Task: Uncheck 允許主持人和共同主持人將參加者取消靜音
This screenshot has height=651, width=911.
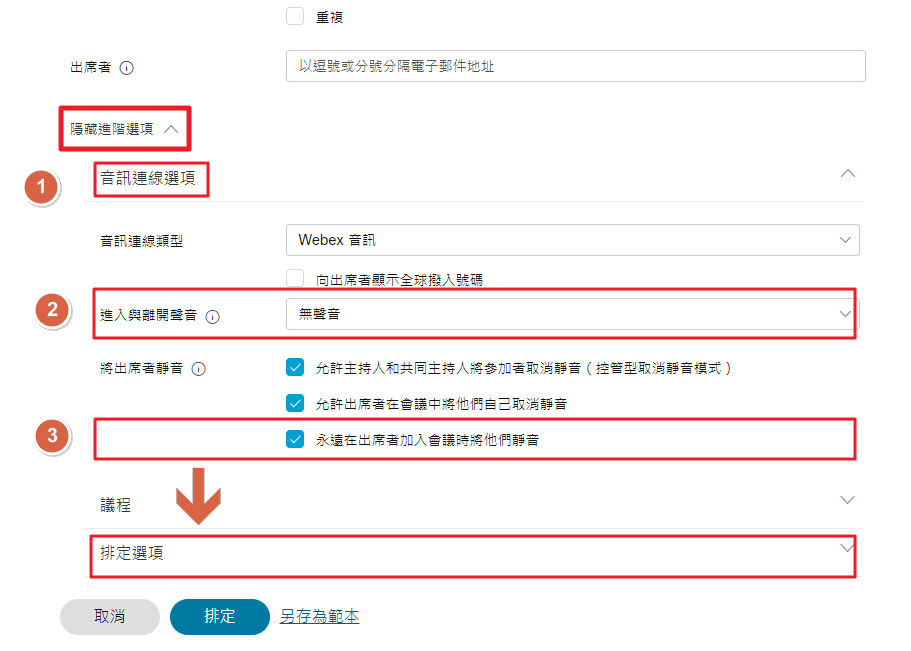Action: click(295, 367)
